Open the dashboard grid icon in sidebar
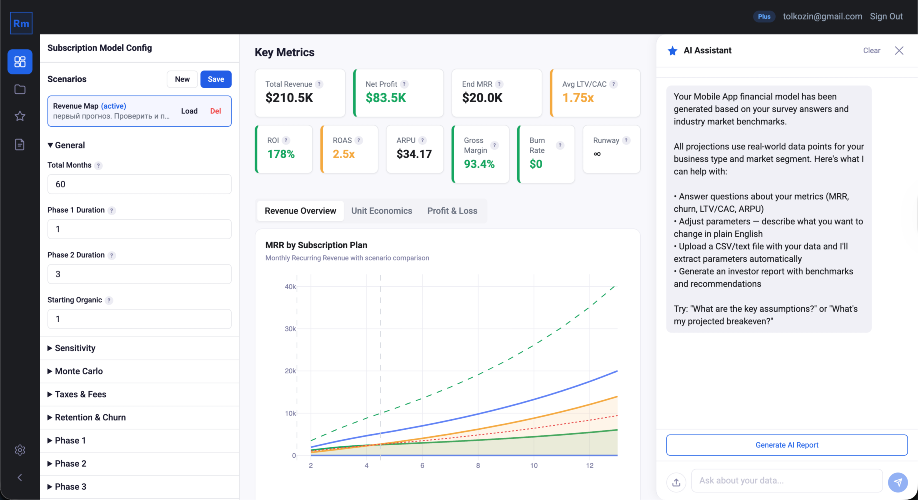 pyautogui.click(x=19, y=62)
